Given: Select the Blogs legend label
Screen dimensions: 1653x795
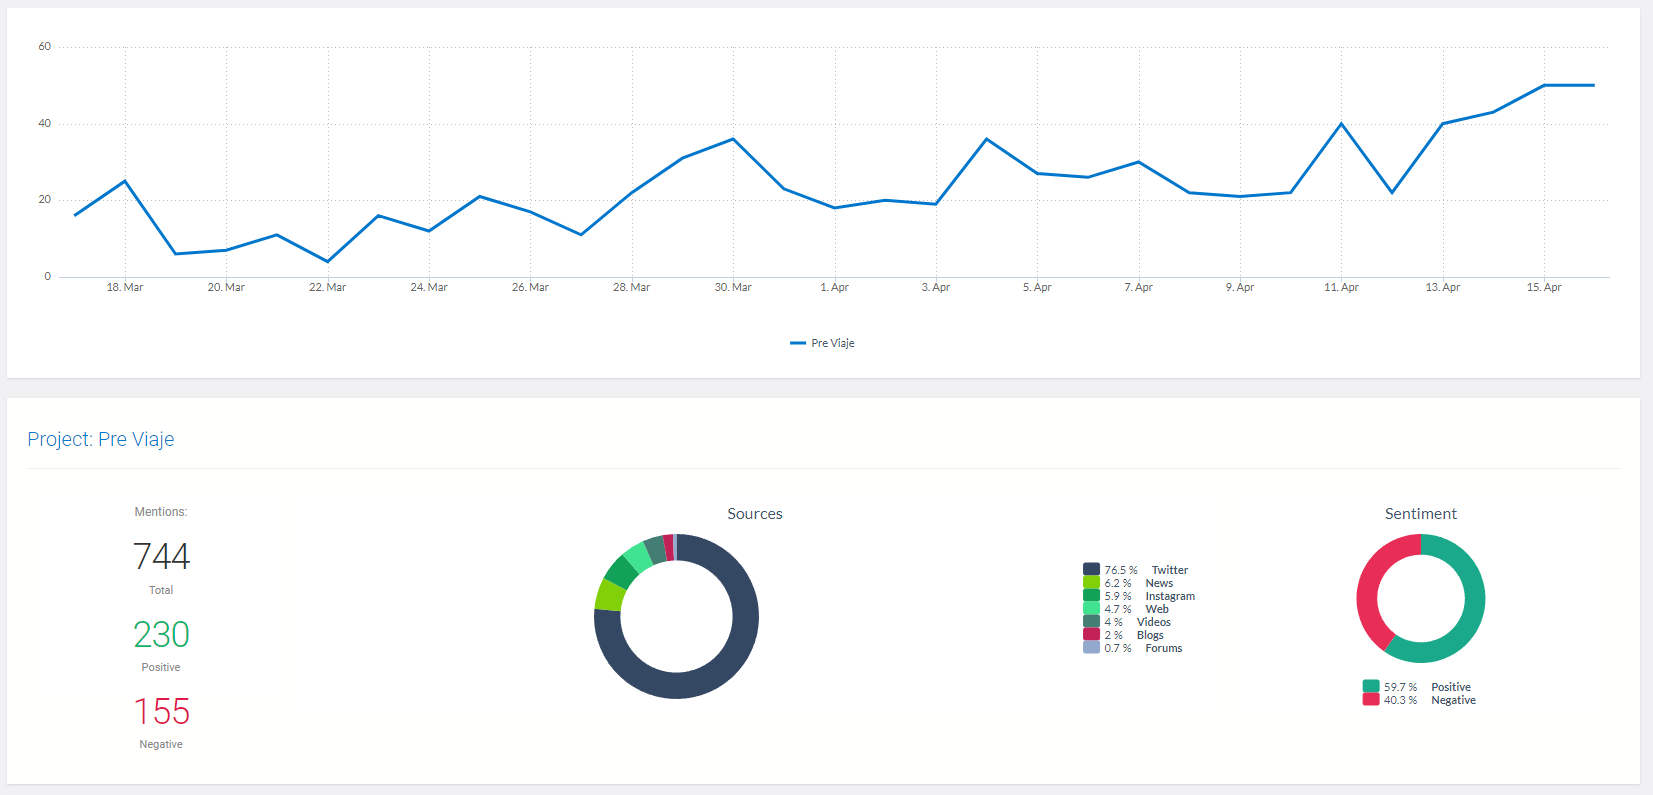Looking at the screenshot, I should [1150, 635].
